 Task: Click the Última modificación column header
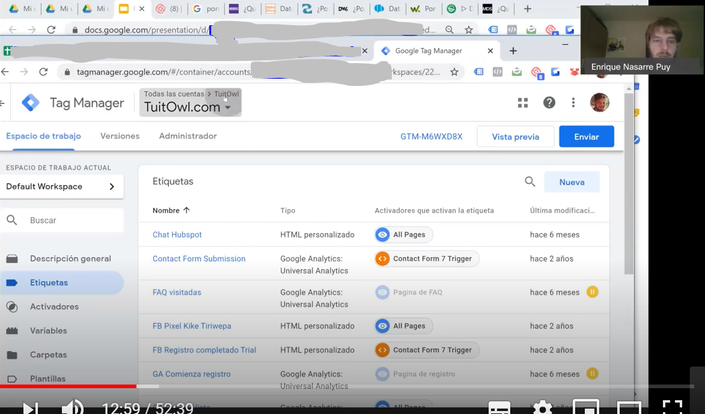pyautogui.click(x=562, y=210)
